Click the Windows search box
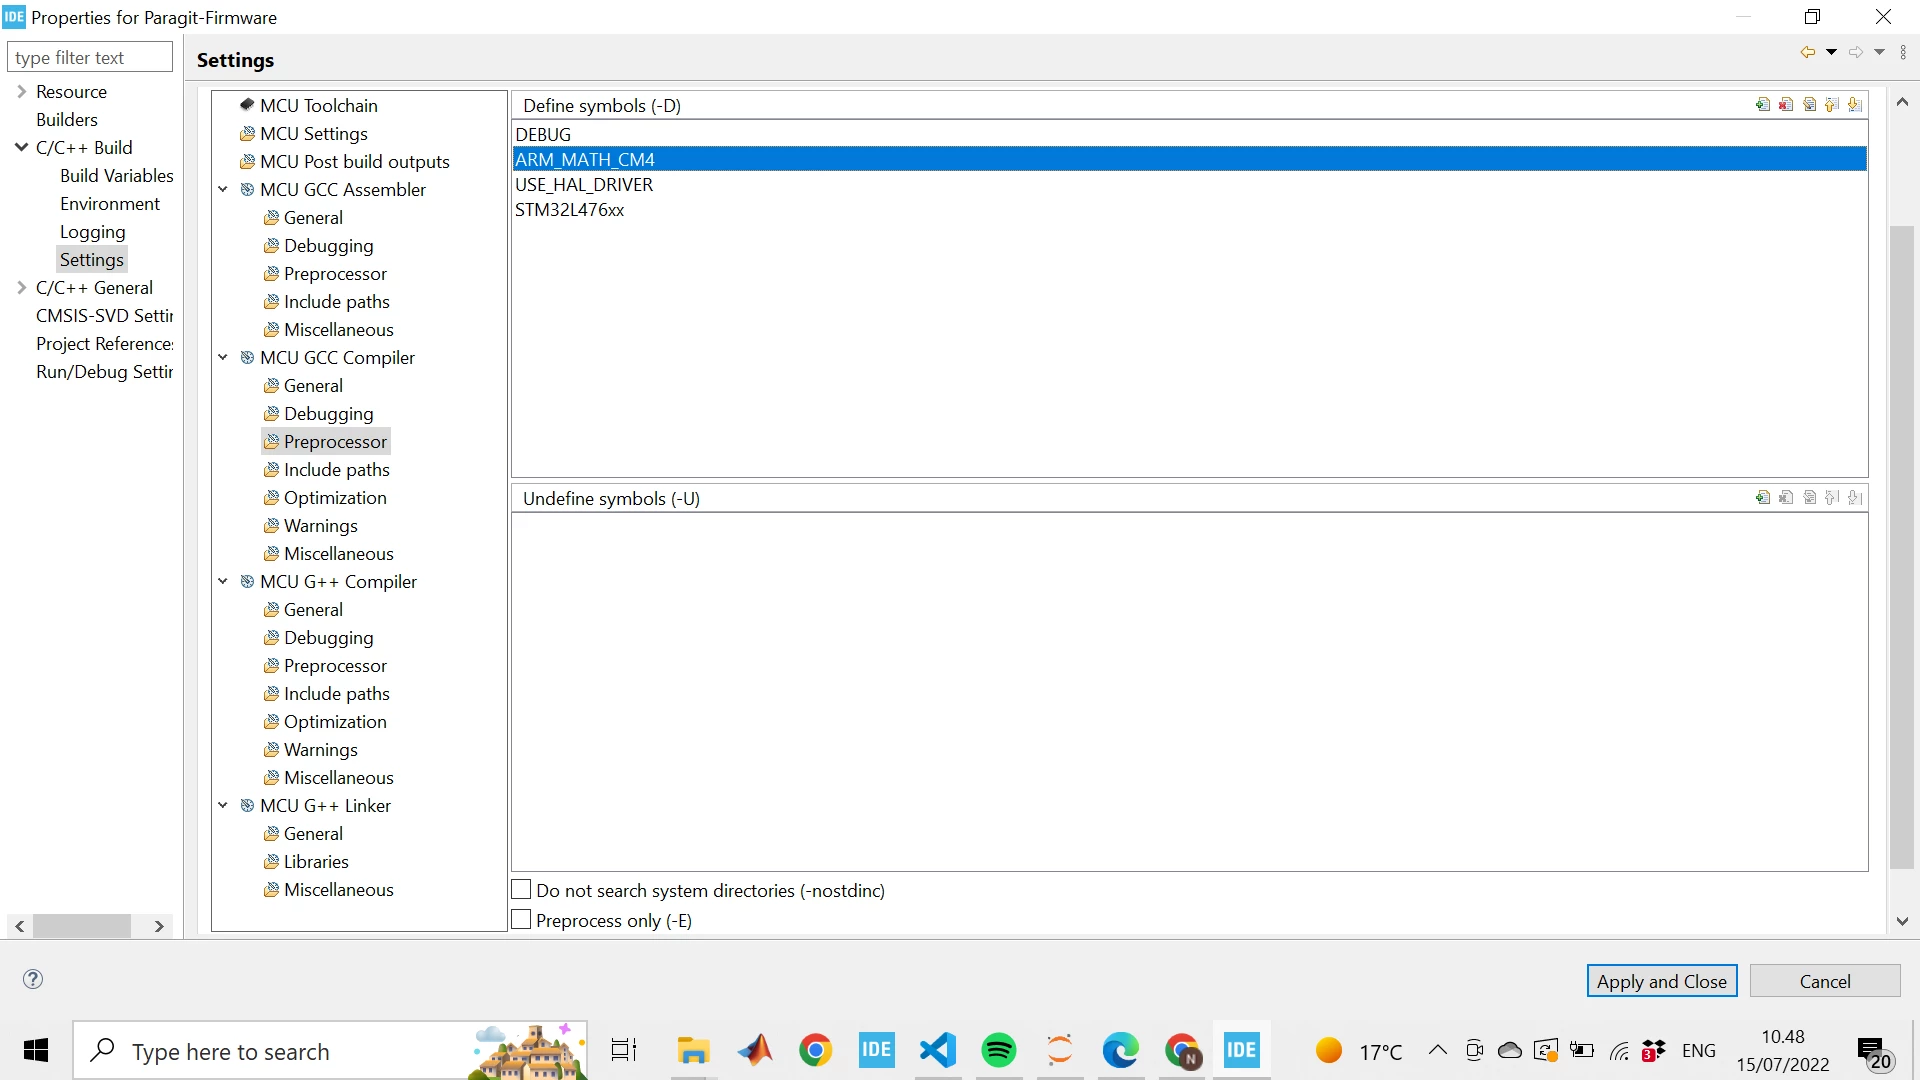Screen dimensions: 1920x1080 click(x=330, y=1050)
